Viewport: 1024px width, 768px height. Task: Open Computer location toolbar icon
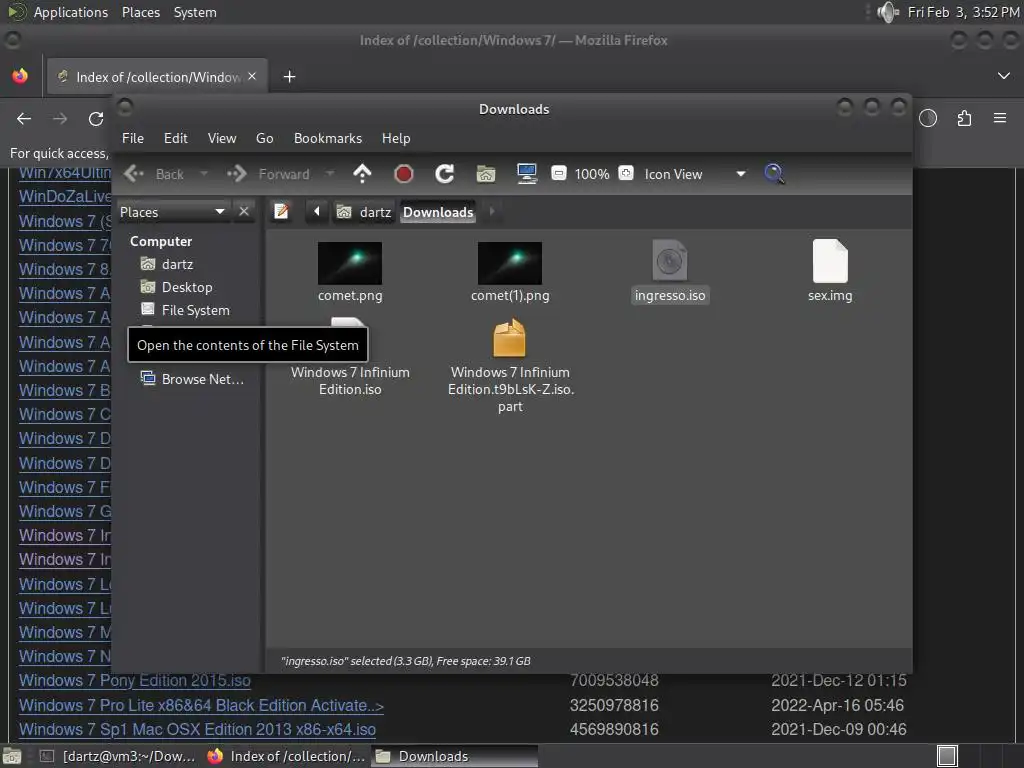(526, 174)
